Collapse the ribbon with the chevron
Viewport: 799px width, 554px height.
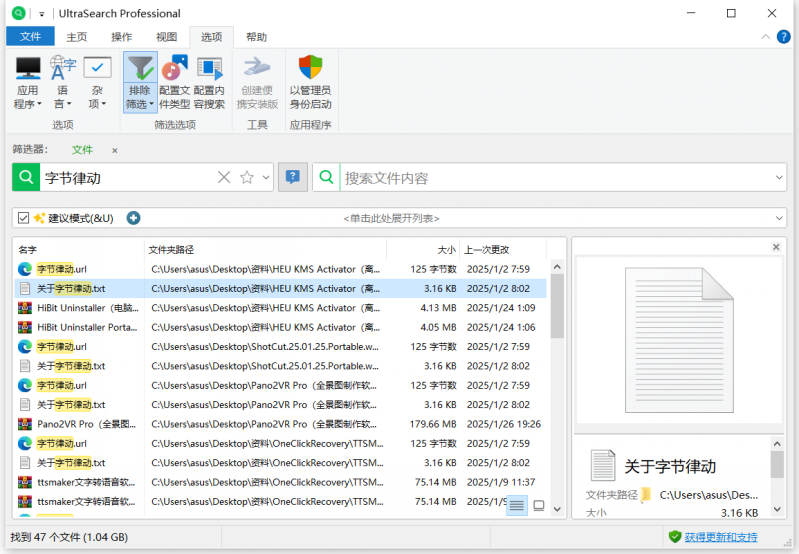pos(765,37)
